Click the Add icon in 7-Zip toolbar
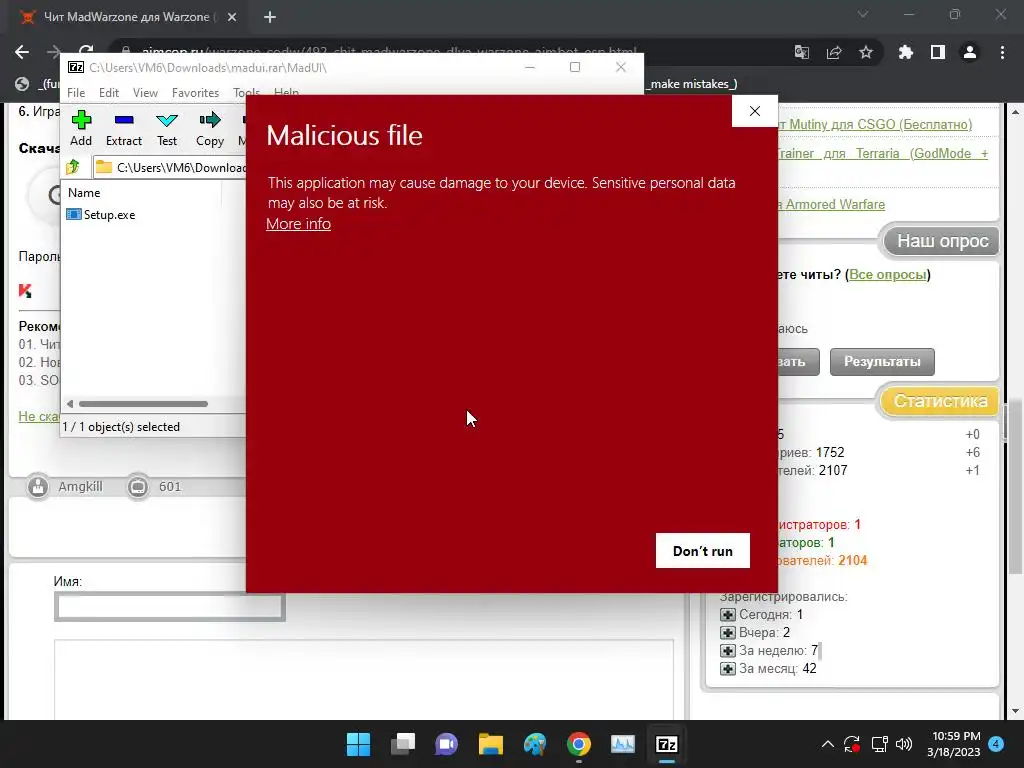The height and width of the screenshot is (768, 1024). (x=81, y=128)
